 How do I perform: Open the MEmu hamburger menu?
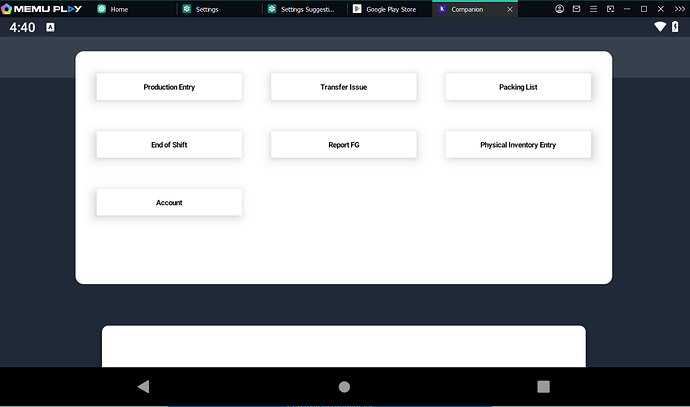tap(593, 9)
